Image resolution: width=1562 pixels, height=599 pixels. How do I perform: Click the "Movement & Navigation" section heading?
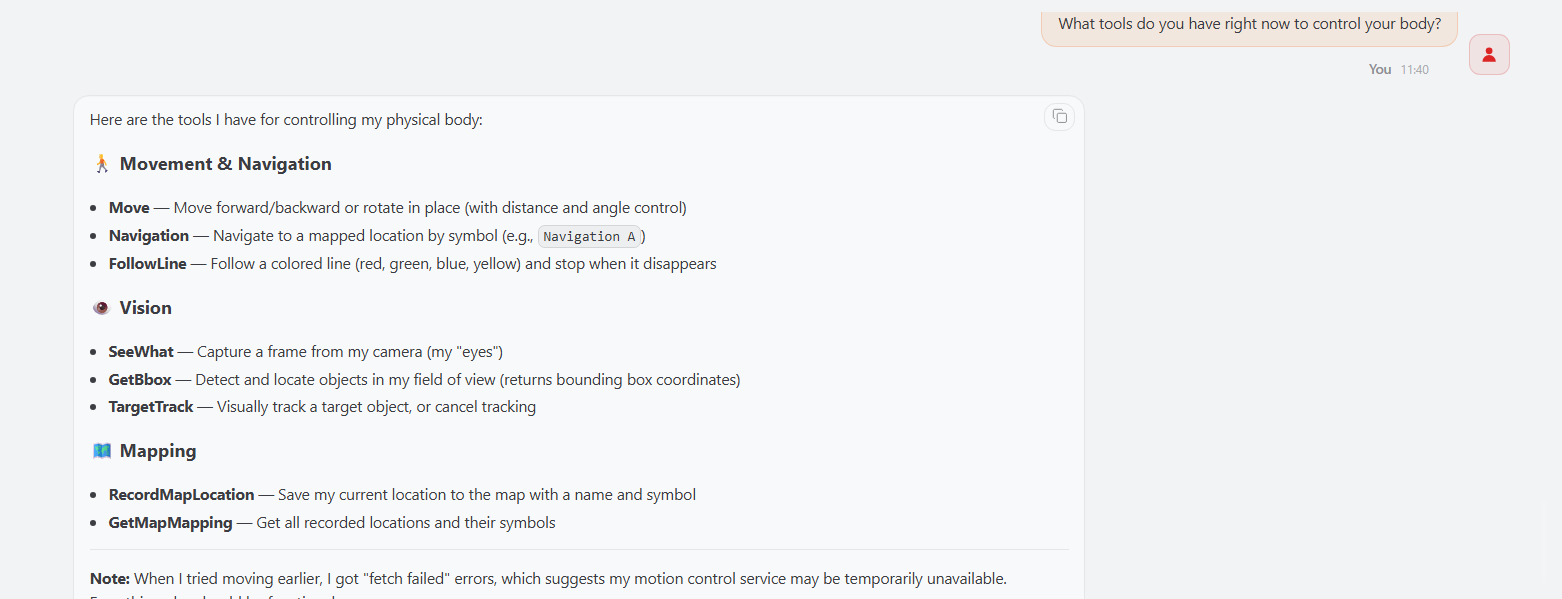point(226,164)
